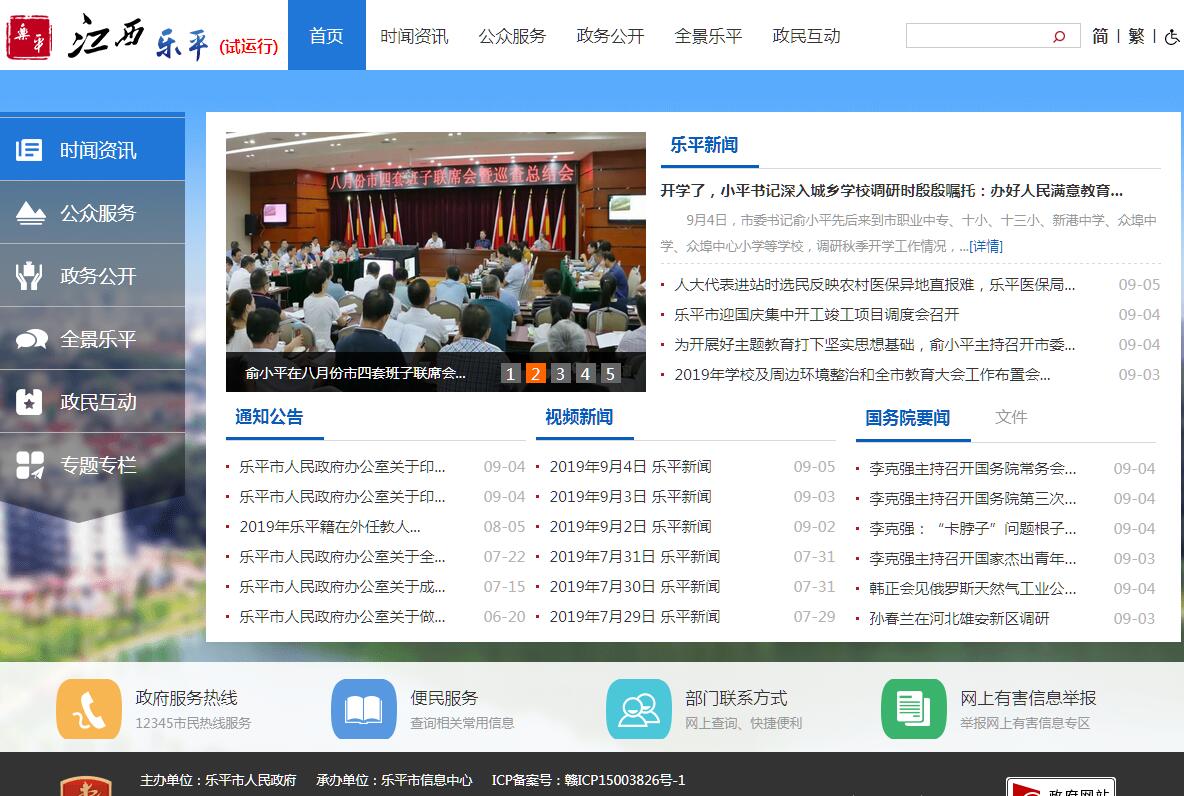This screenshot has width=1184, height=796.
Task: Switch to the 文件 tab
Action: (1011, 417)
